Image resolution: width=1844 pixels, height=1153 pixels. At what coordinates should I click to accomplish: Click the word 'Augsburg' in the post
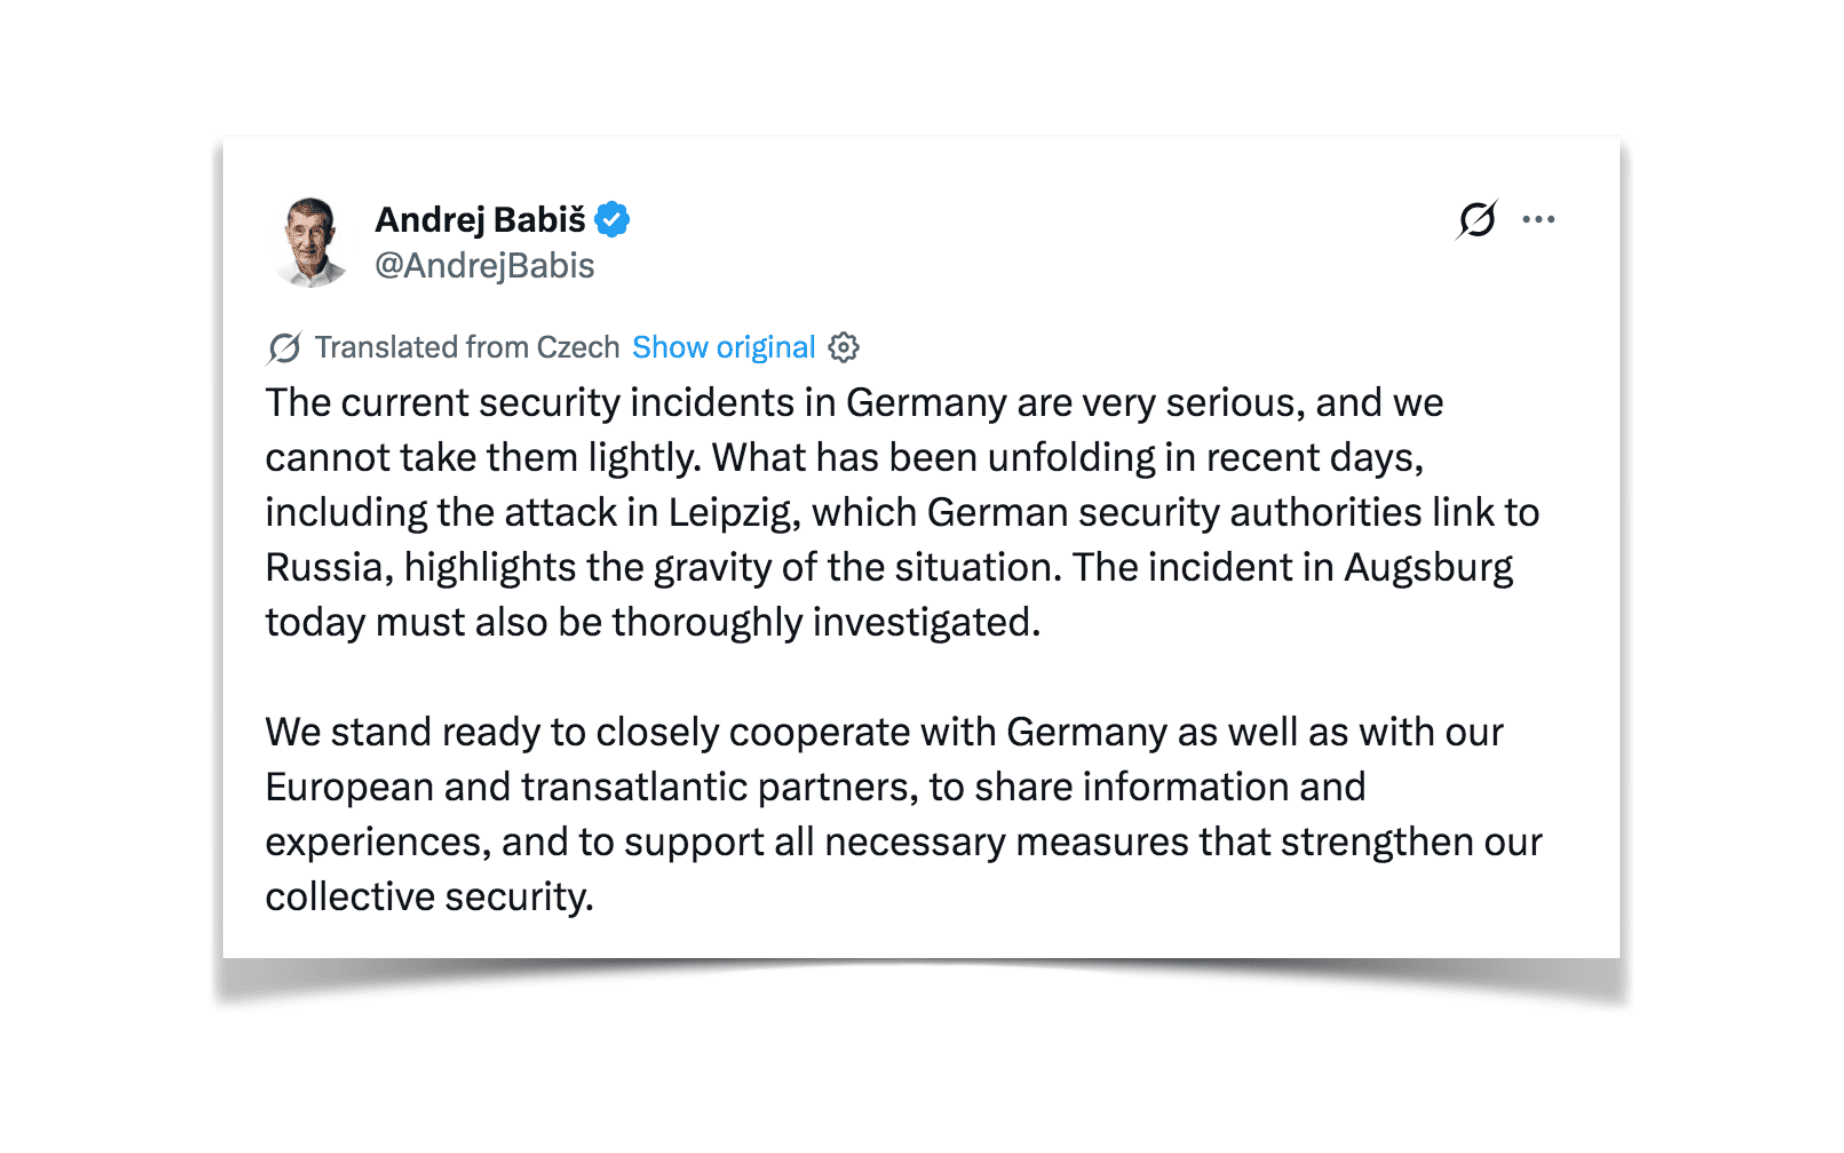(1428, 568)
